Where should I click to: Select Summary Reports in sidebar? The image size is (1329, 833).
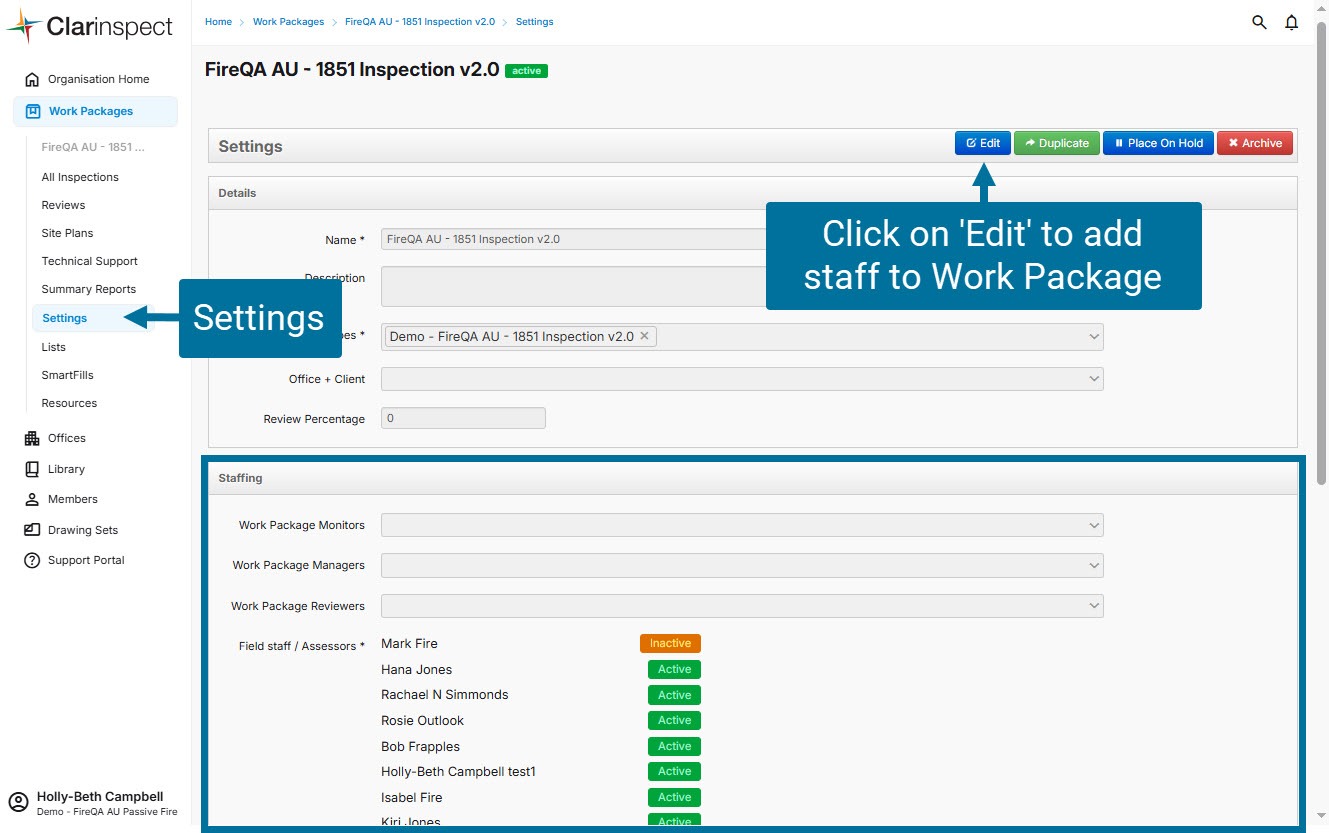click(88, 289)
